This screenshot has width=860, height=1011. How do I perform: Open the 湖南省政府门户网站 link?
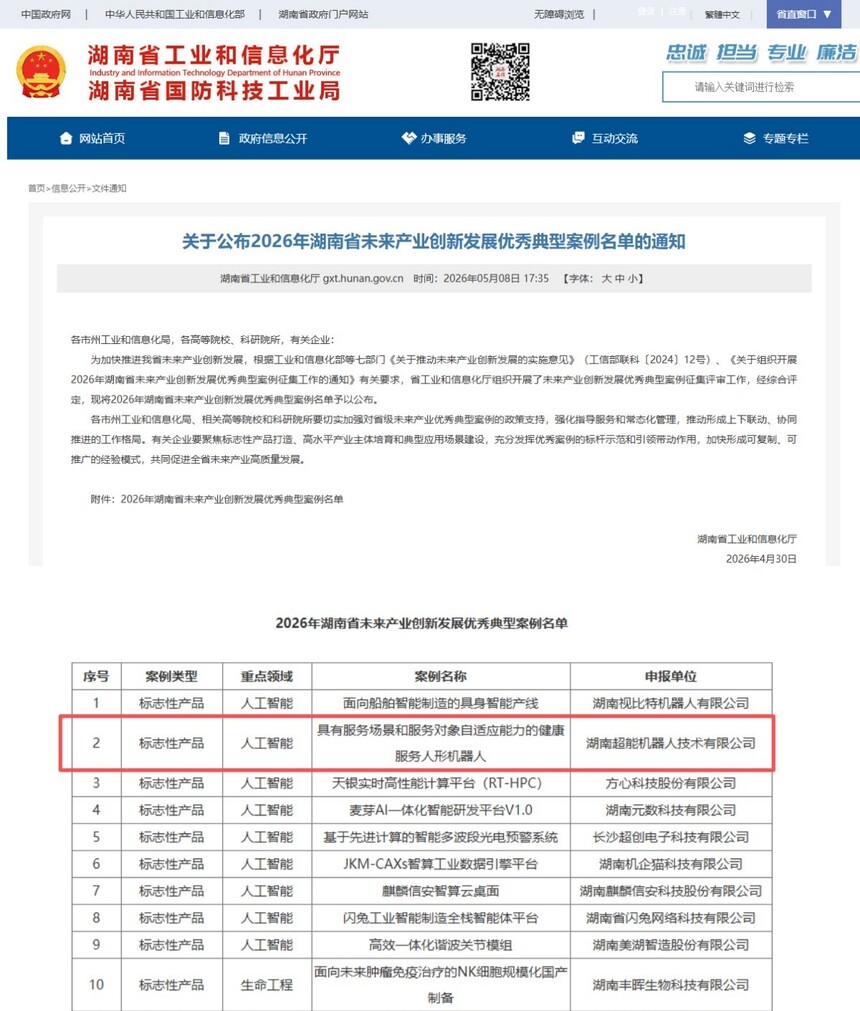click(x=323, y=14)
